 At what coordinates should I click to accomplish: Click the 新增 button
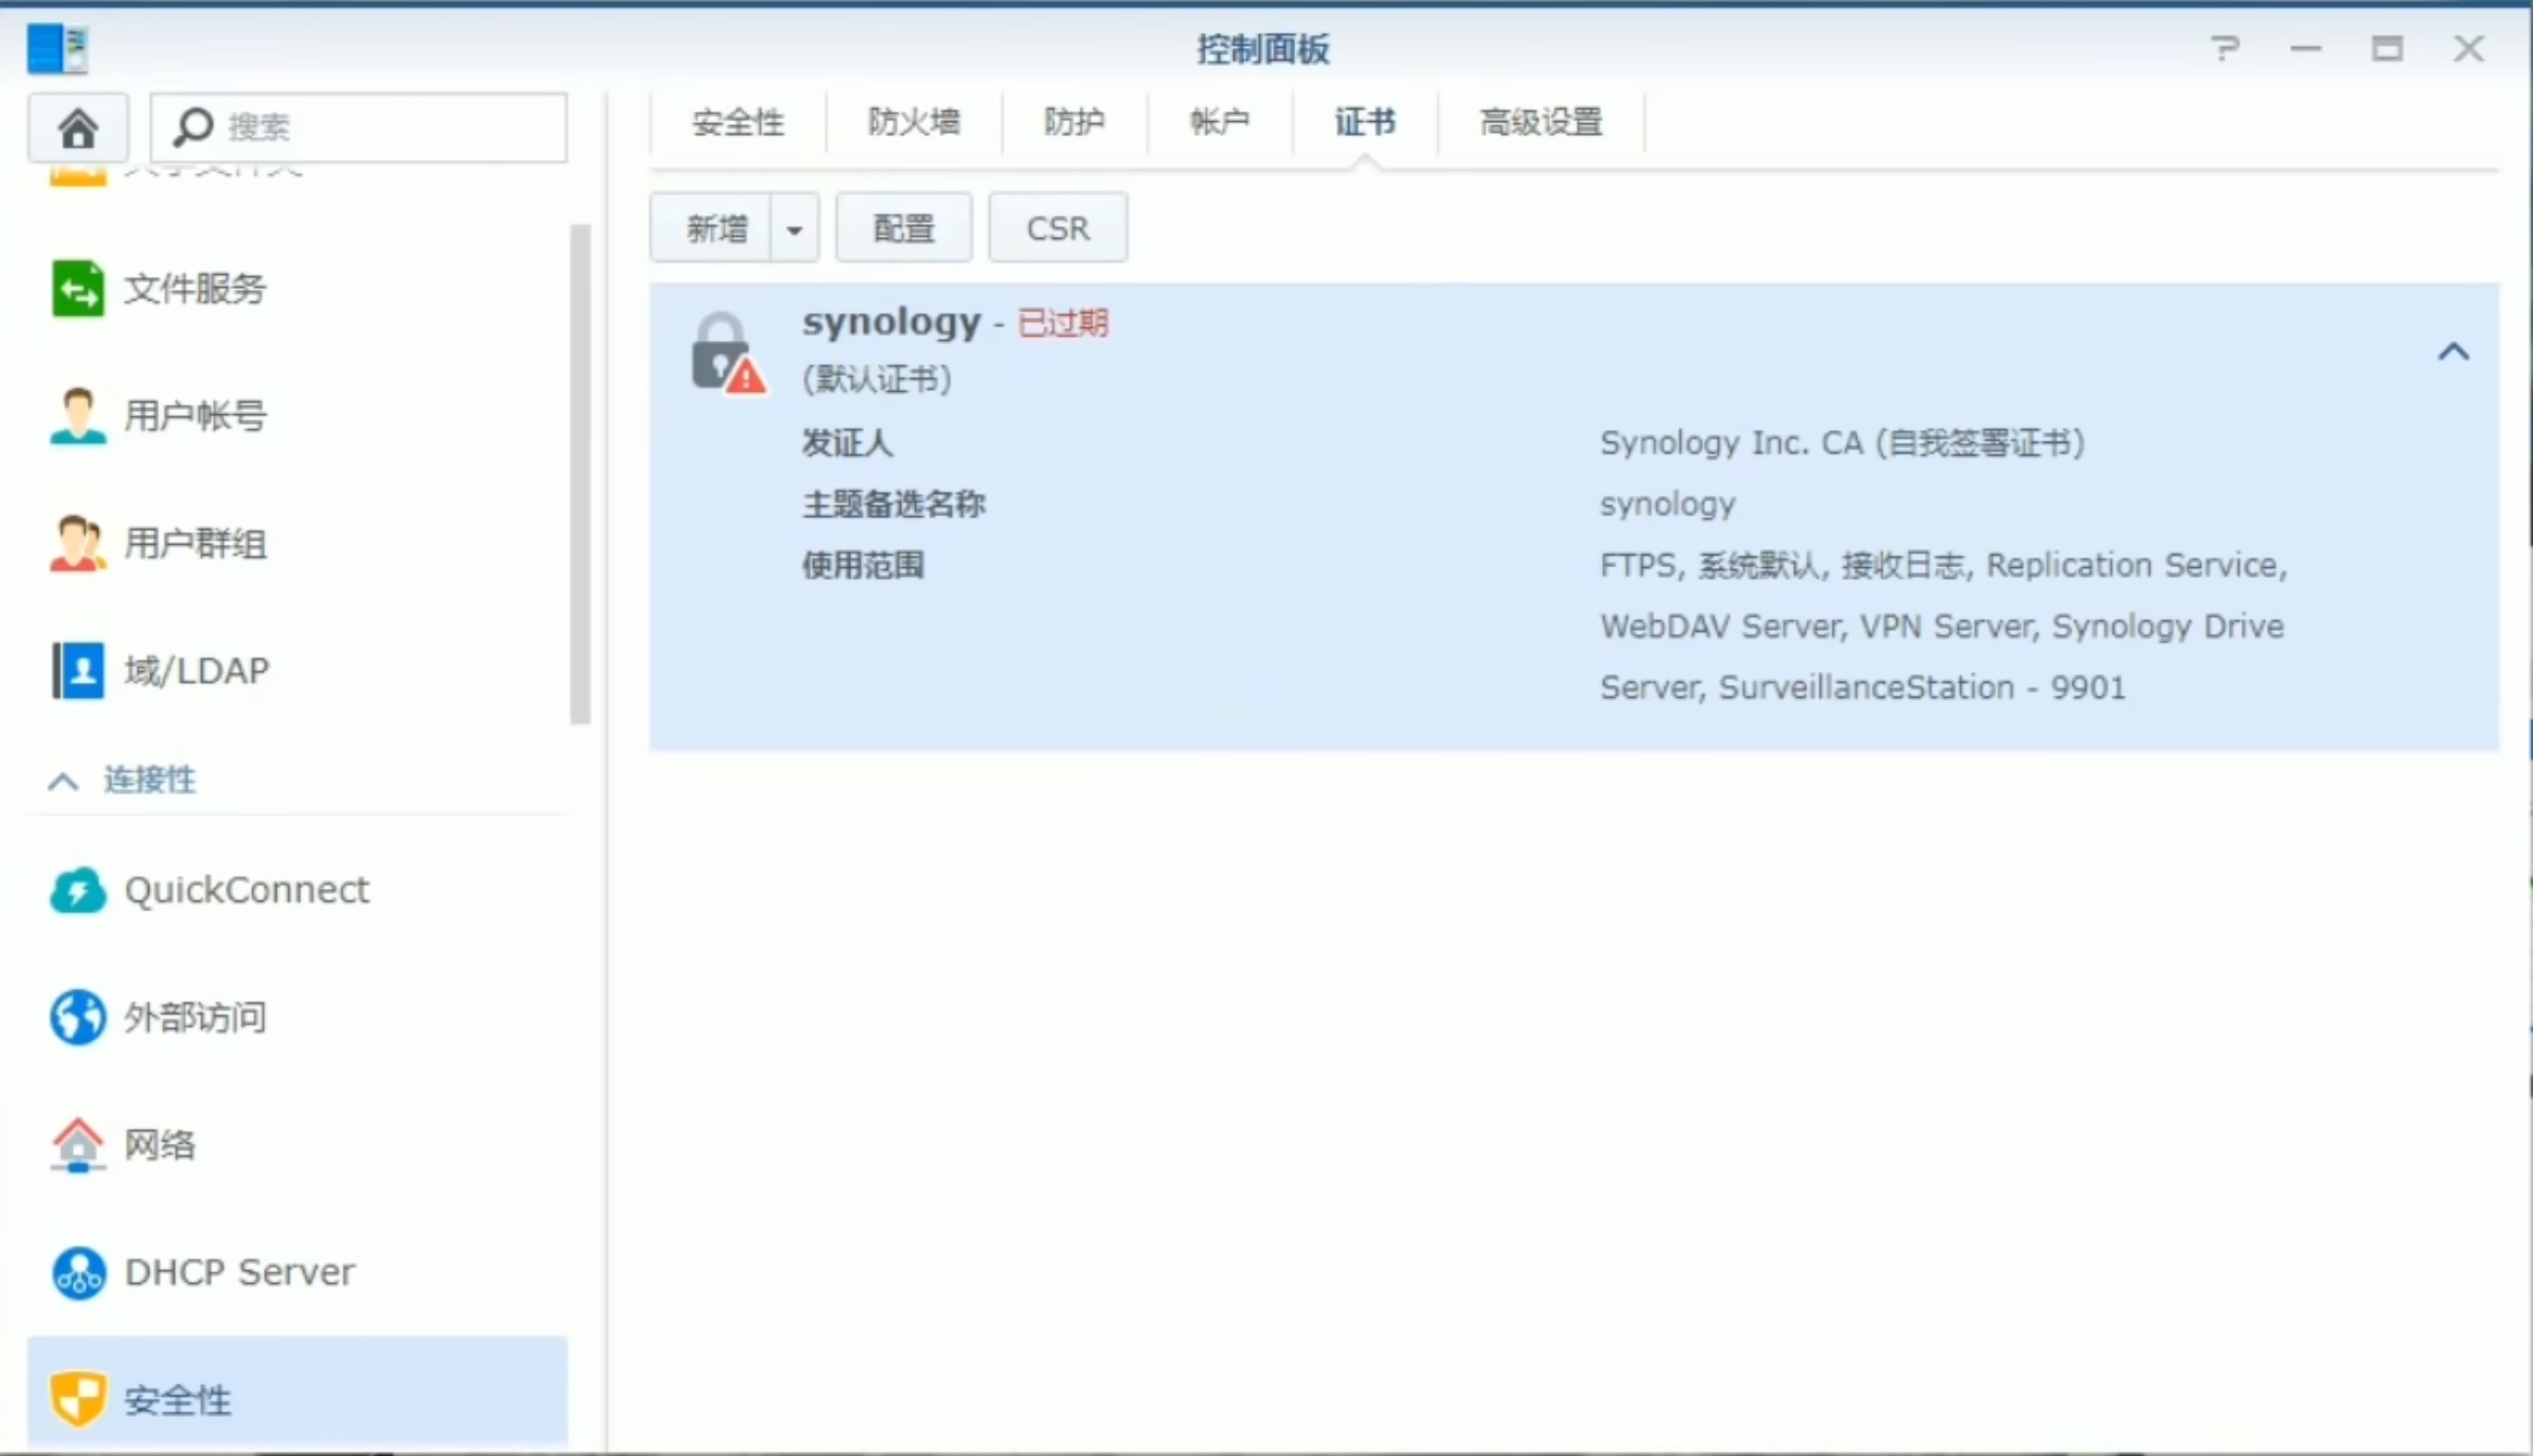(712, 229)
